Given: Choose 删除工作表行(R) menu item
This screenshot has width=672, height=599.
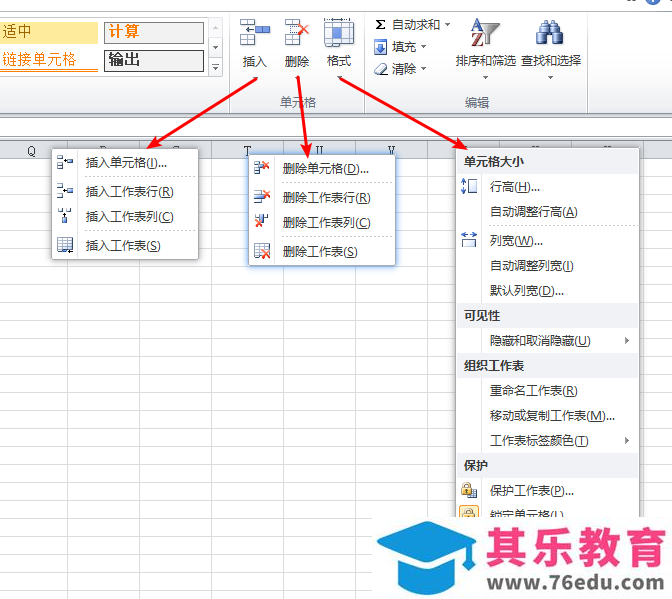Looking at the screenshot, I should 322,198.
